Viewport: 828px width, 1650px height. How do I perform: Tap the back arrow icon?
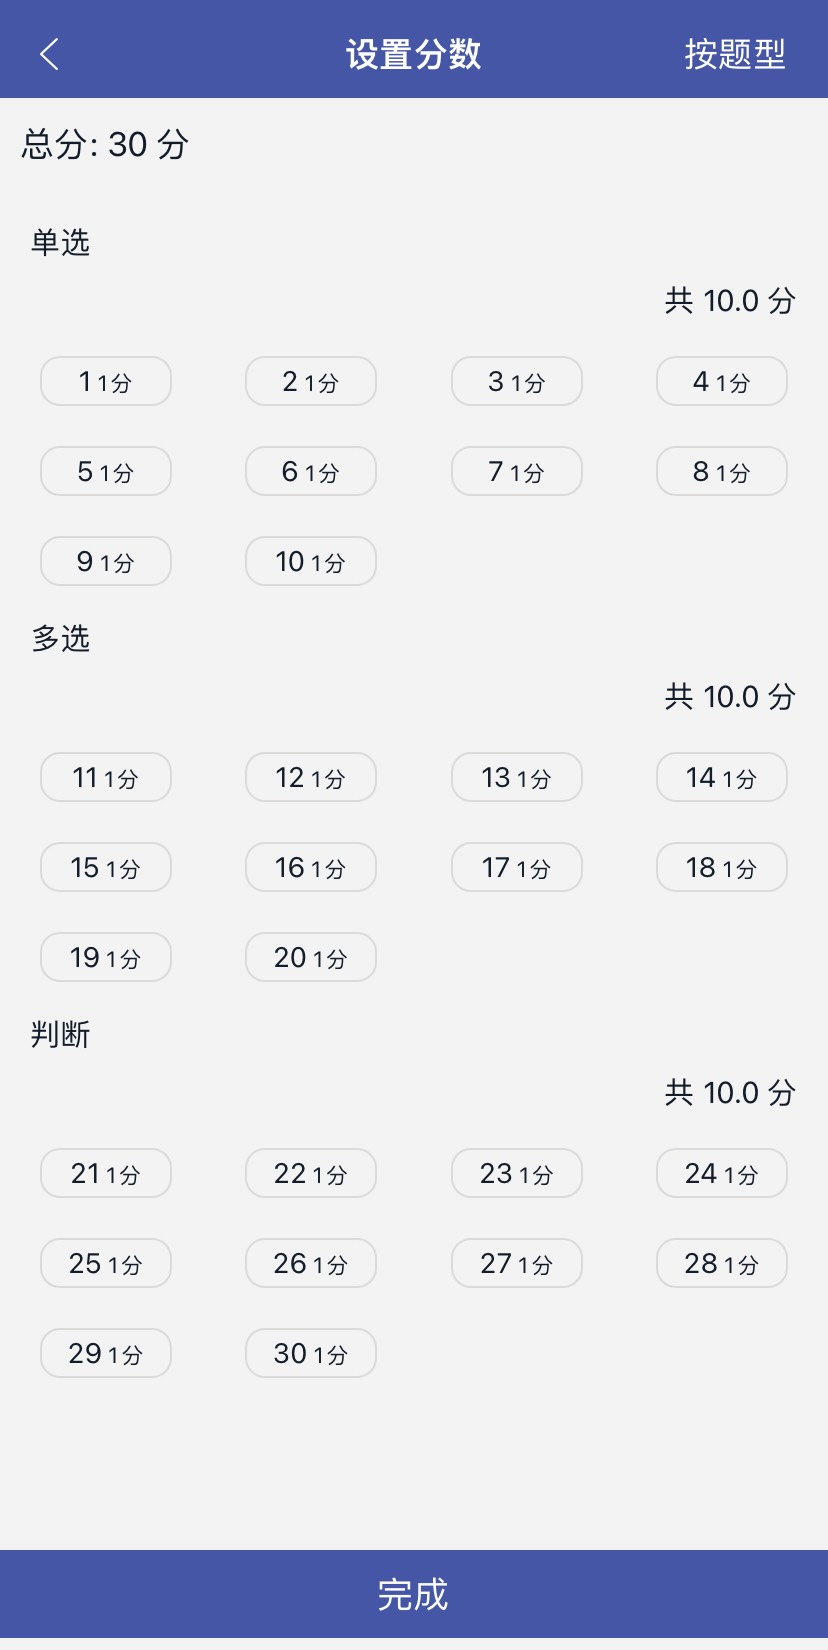coord(49,54)
